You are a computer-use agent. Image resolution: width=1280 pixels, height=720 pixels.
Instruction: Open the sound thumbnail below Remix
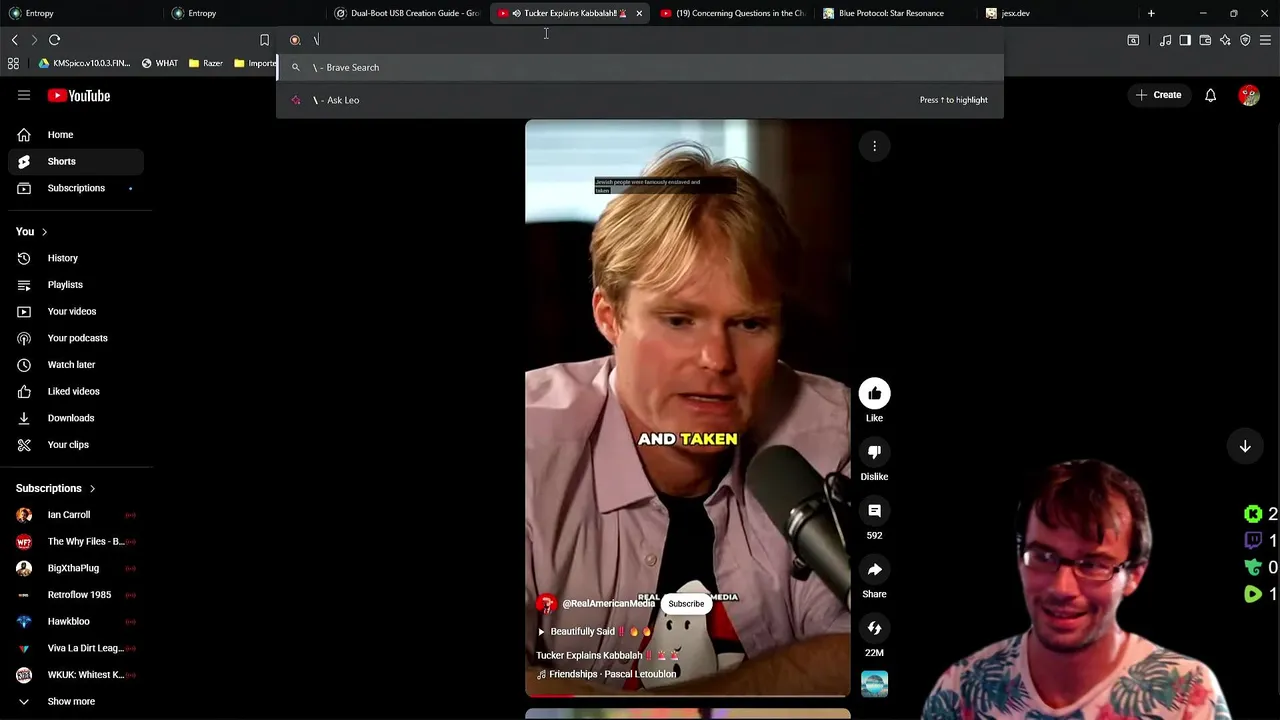point(874,684)
